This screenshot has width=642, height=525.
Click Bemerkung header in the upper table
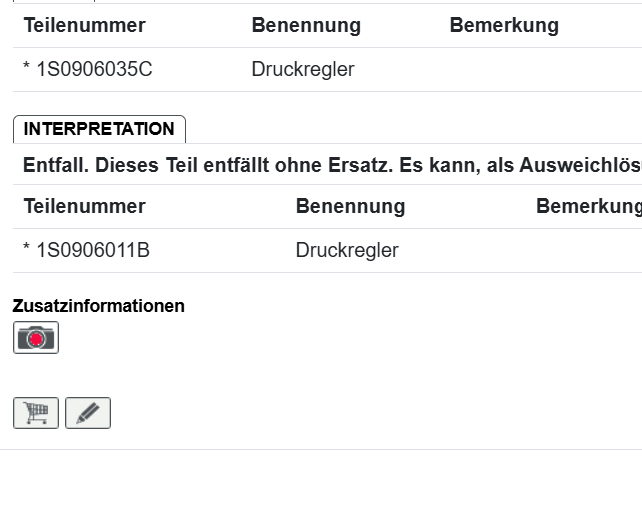pos(504,26)
